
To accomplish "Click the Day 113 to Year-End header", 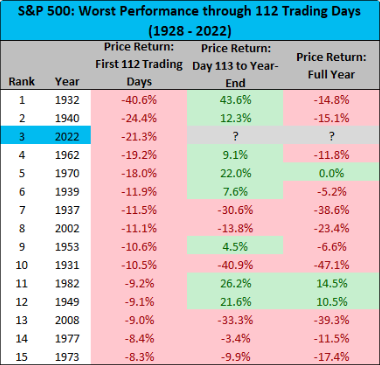I will pyautogui.click(x=235, y=65).
